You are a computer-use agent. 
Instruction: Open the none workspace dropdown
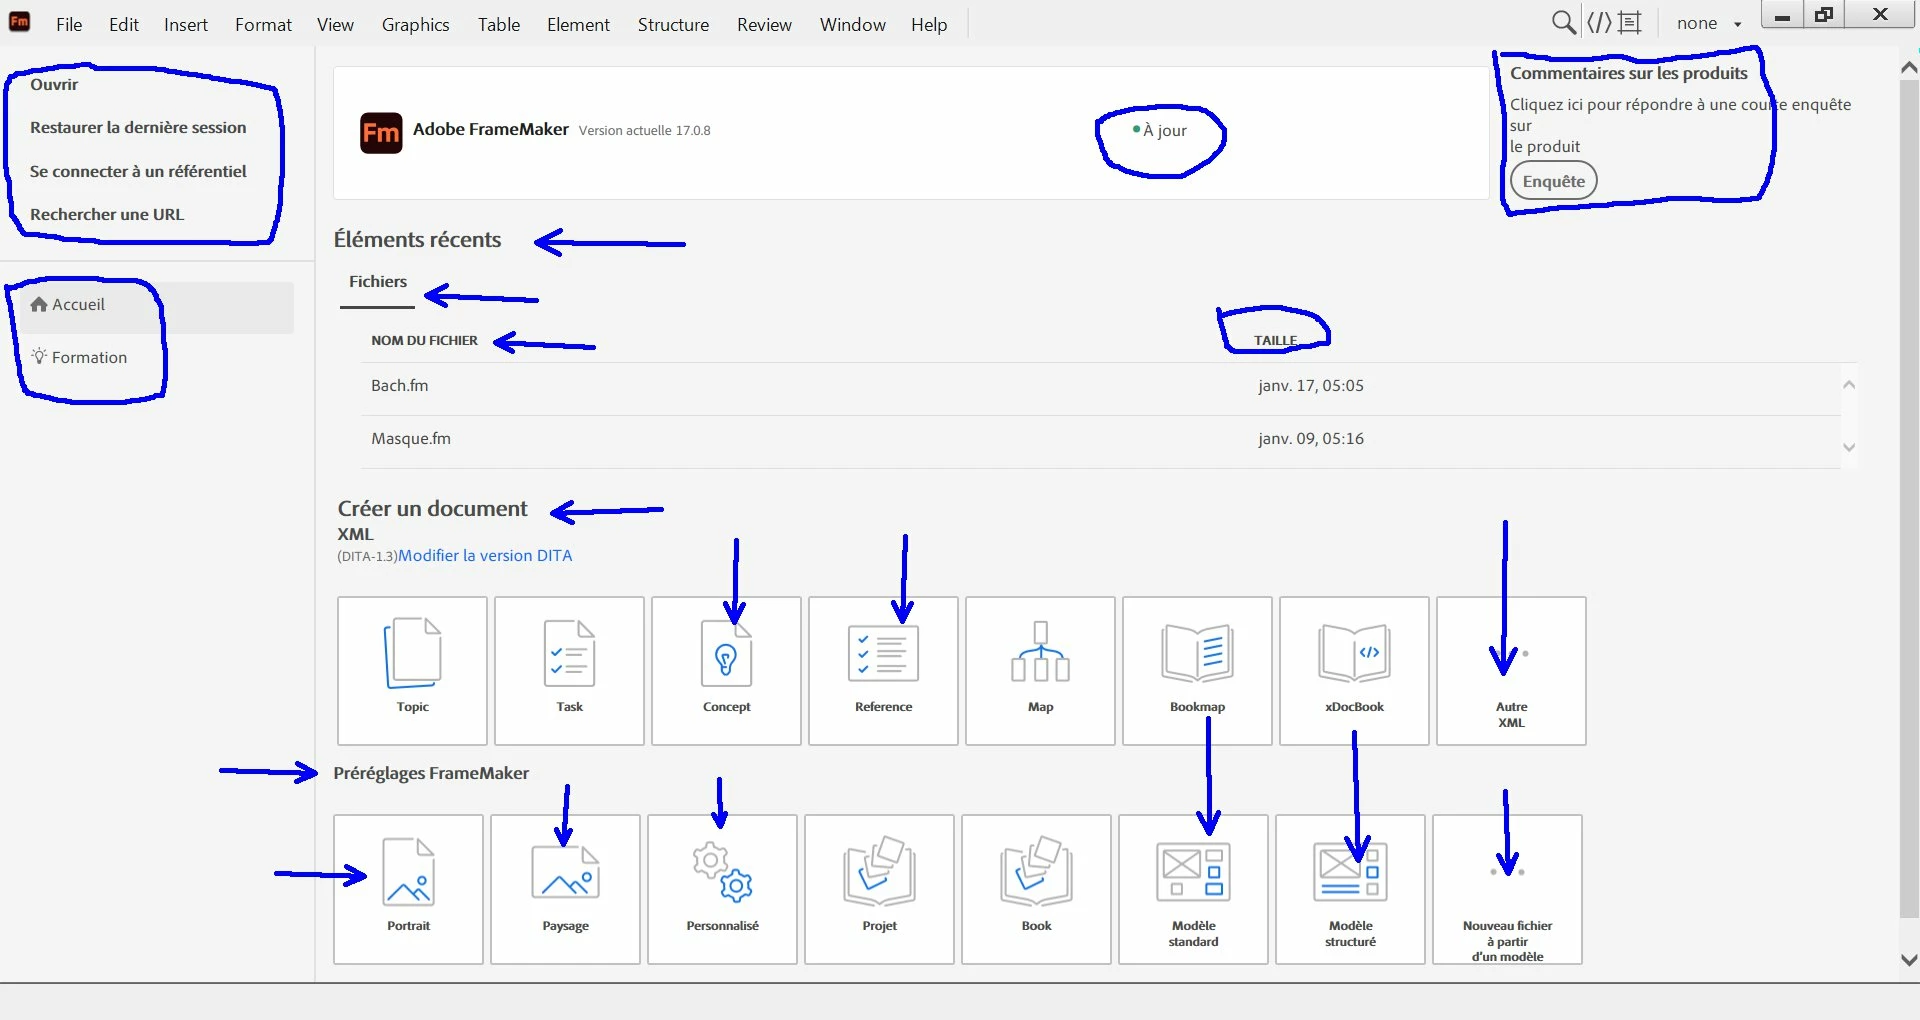(1709, 23)
